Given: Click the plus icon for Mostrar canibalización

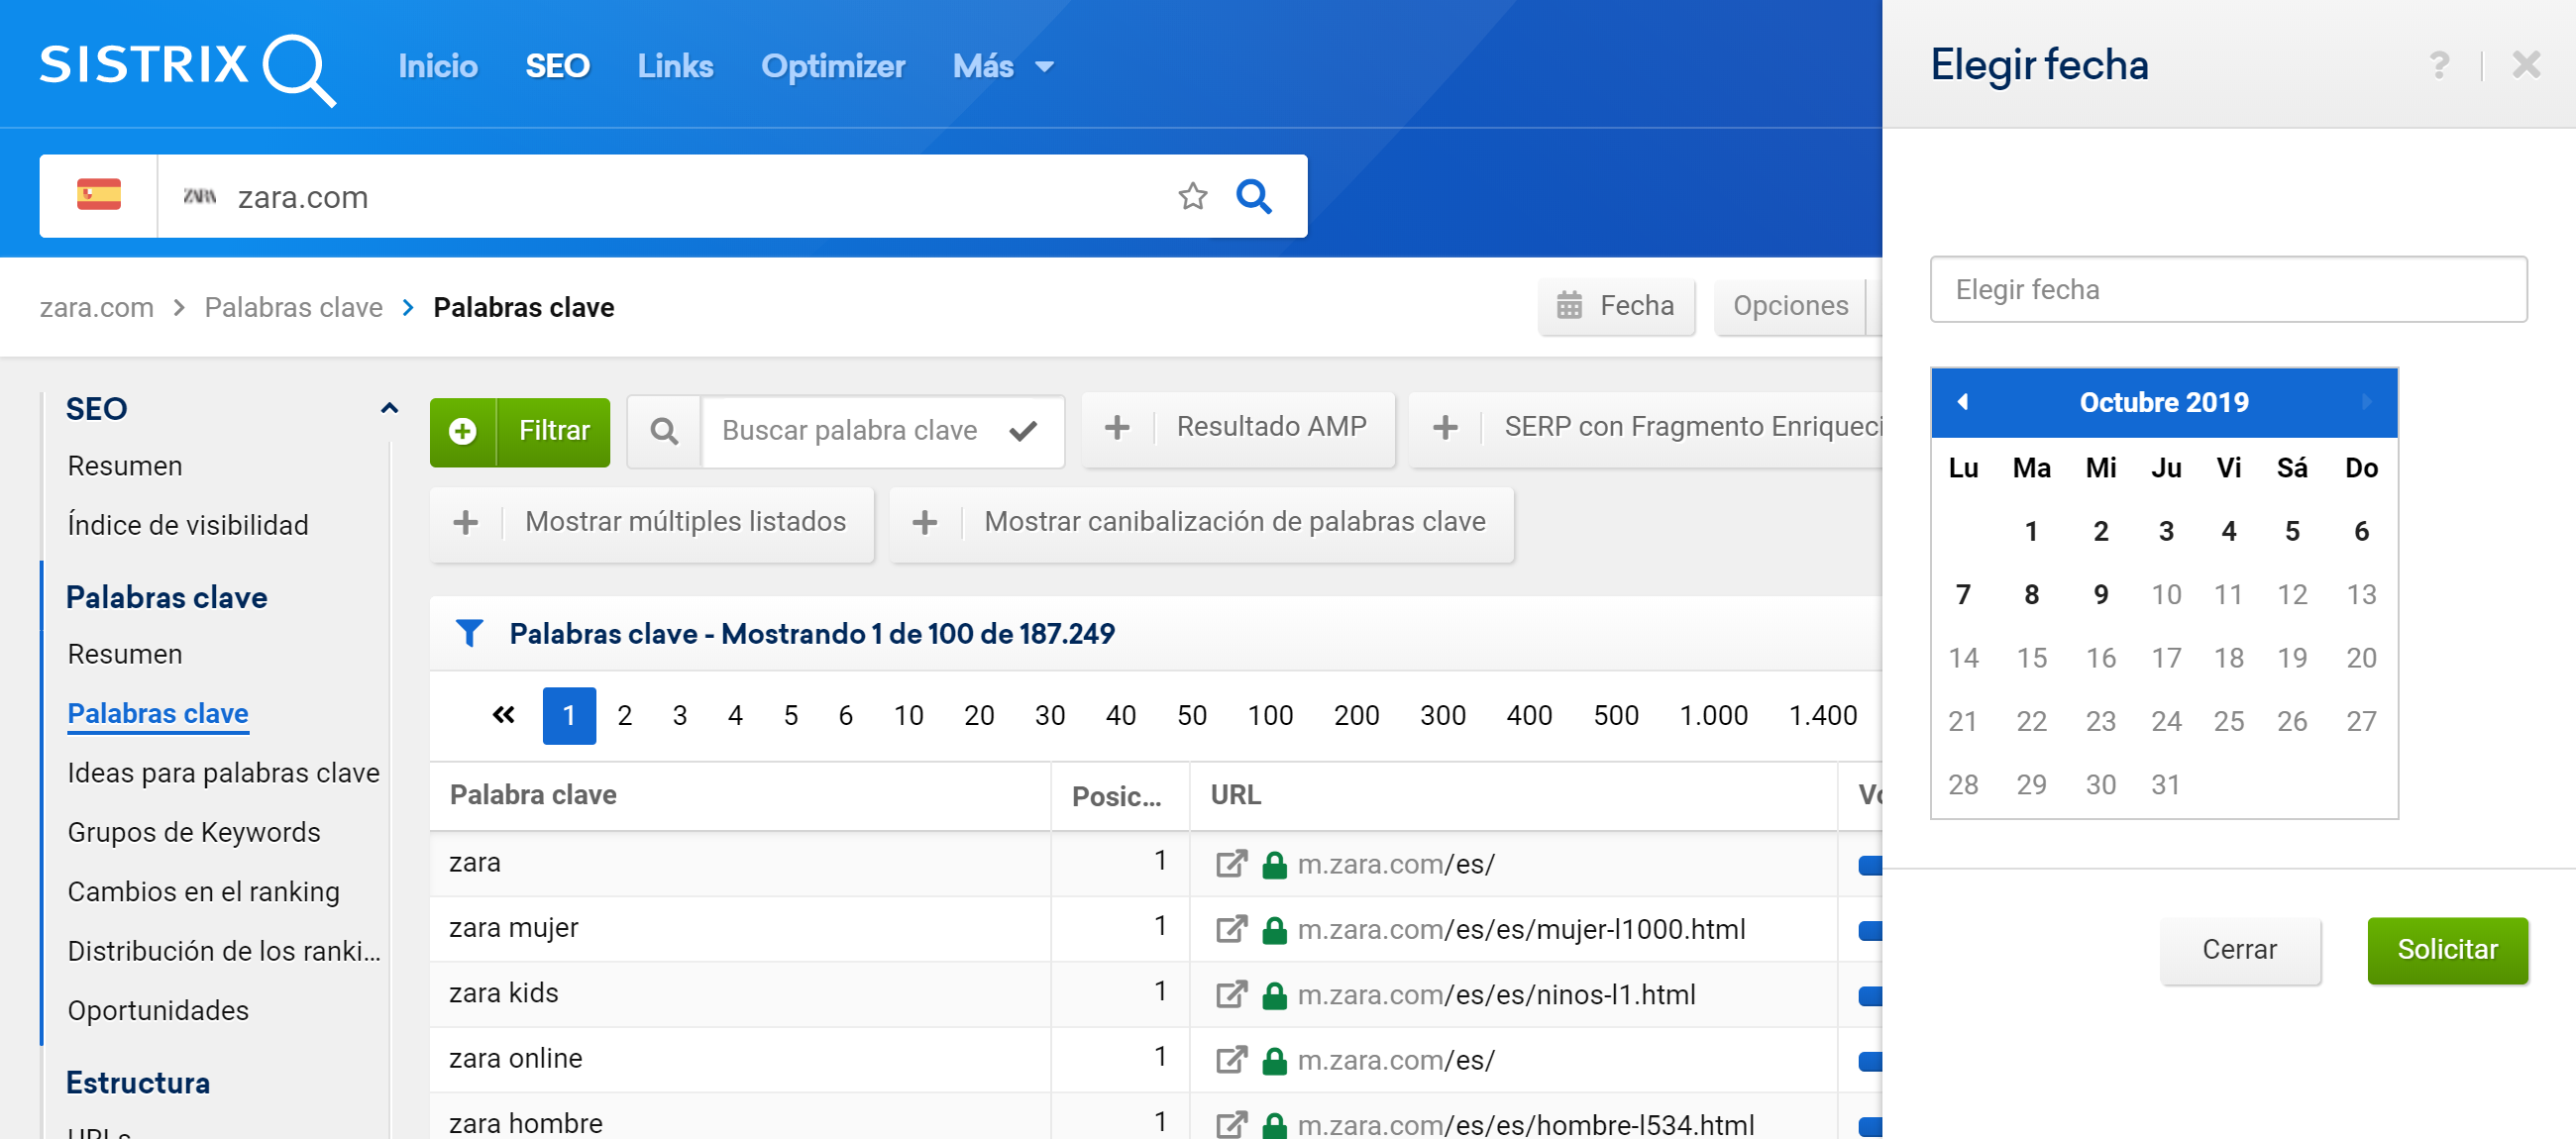Looking at the screenshot, I should point(925,522).
